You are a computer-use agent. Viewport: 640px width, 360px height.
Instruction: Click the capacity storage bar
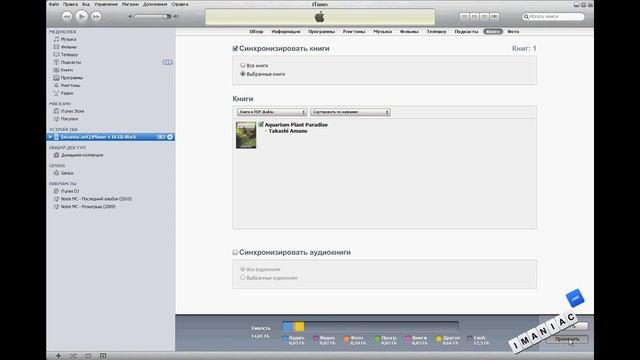(x=370, y=327)
